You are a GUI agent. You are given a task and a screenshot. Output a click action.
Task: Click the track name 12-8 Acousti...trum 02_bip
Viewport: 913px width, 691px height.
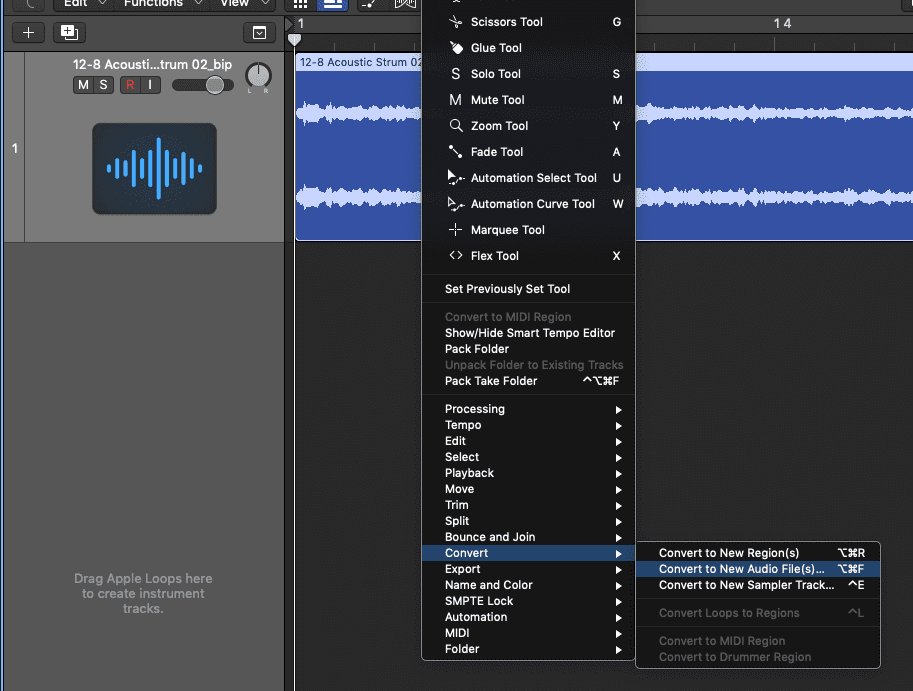click(153, 65)
